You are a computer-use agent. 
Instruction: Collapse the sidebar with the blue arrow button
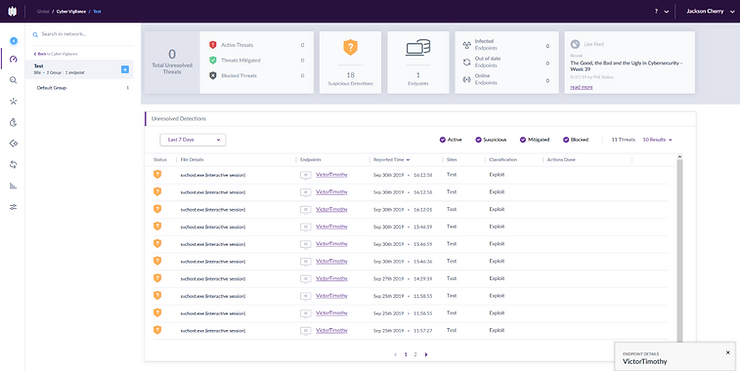14,41
